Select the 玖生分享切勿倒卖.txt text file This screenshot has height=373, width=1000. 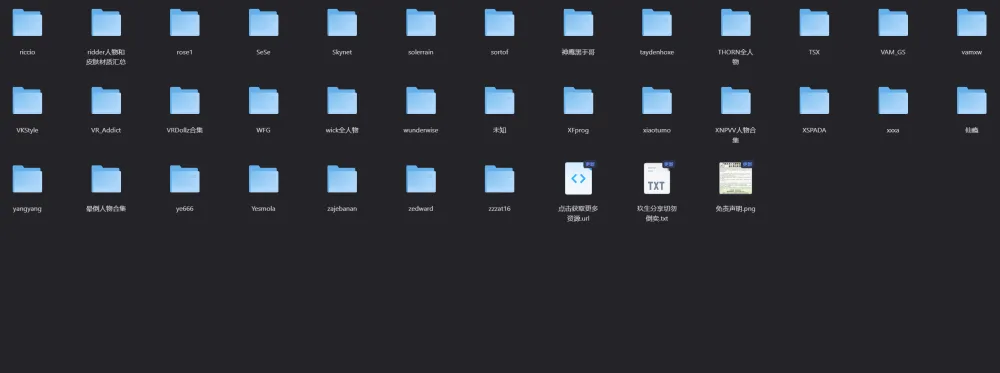(x=657, y=179)
